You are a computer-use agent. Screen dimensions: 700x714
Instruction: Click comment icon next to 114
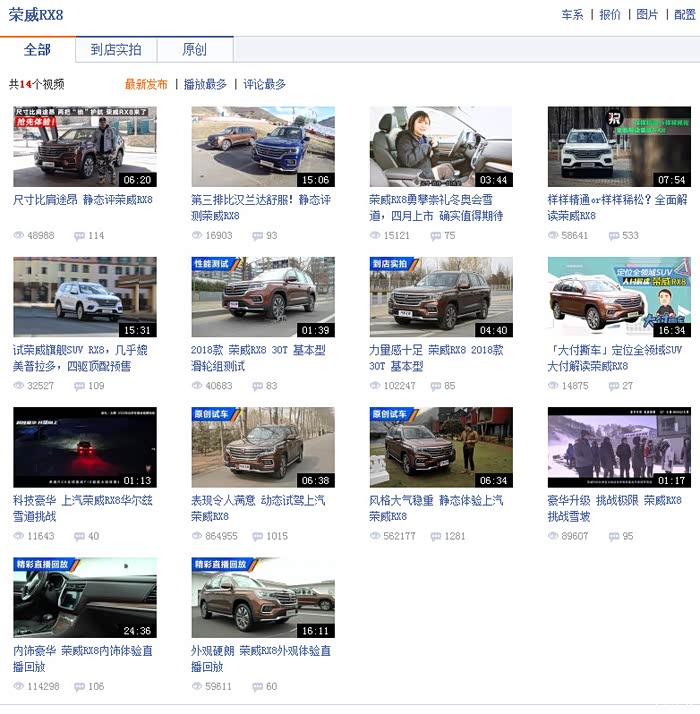79,236
